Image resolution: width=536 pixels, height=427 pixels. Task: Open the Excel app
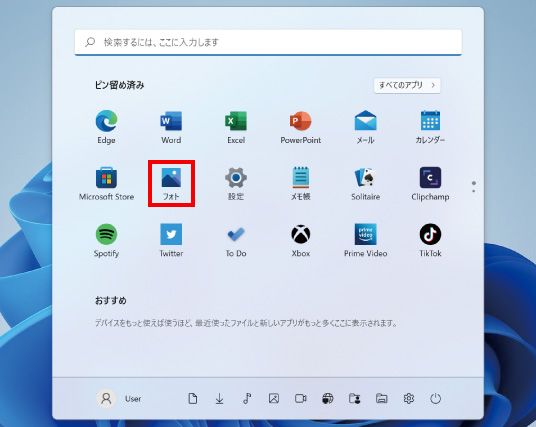236,127
